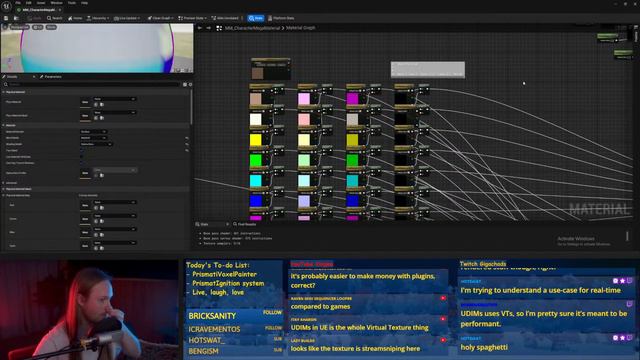Open the Blend Mode dropdown
The height and width of the screenshot is (360, 640).
[x=93, y=138]
